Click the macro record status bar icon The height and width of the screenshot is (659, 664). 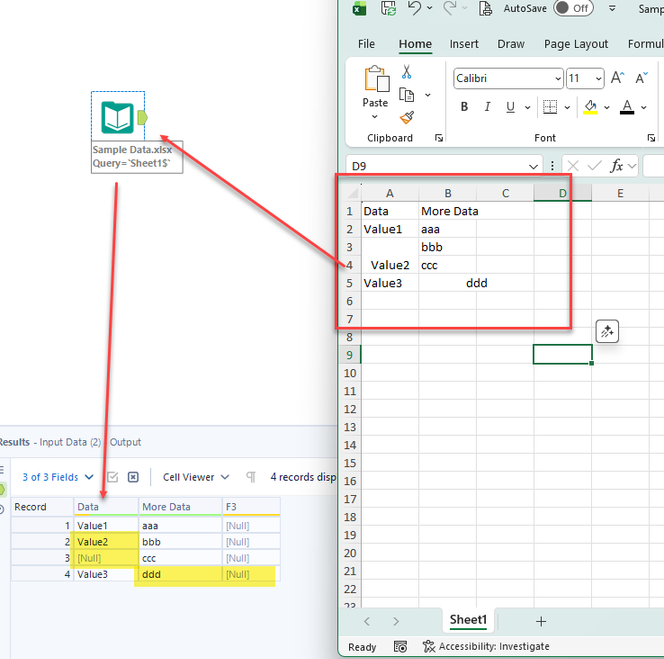(400, 647)
